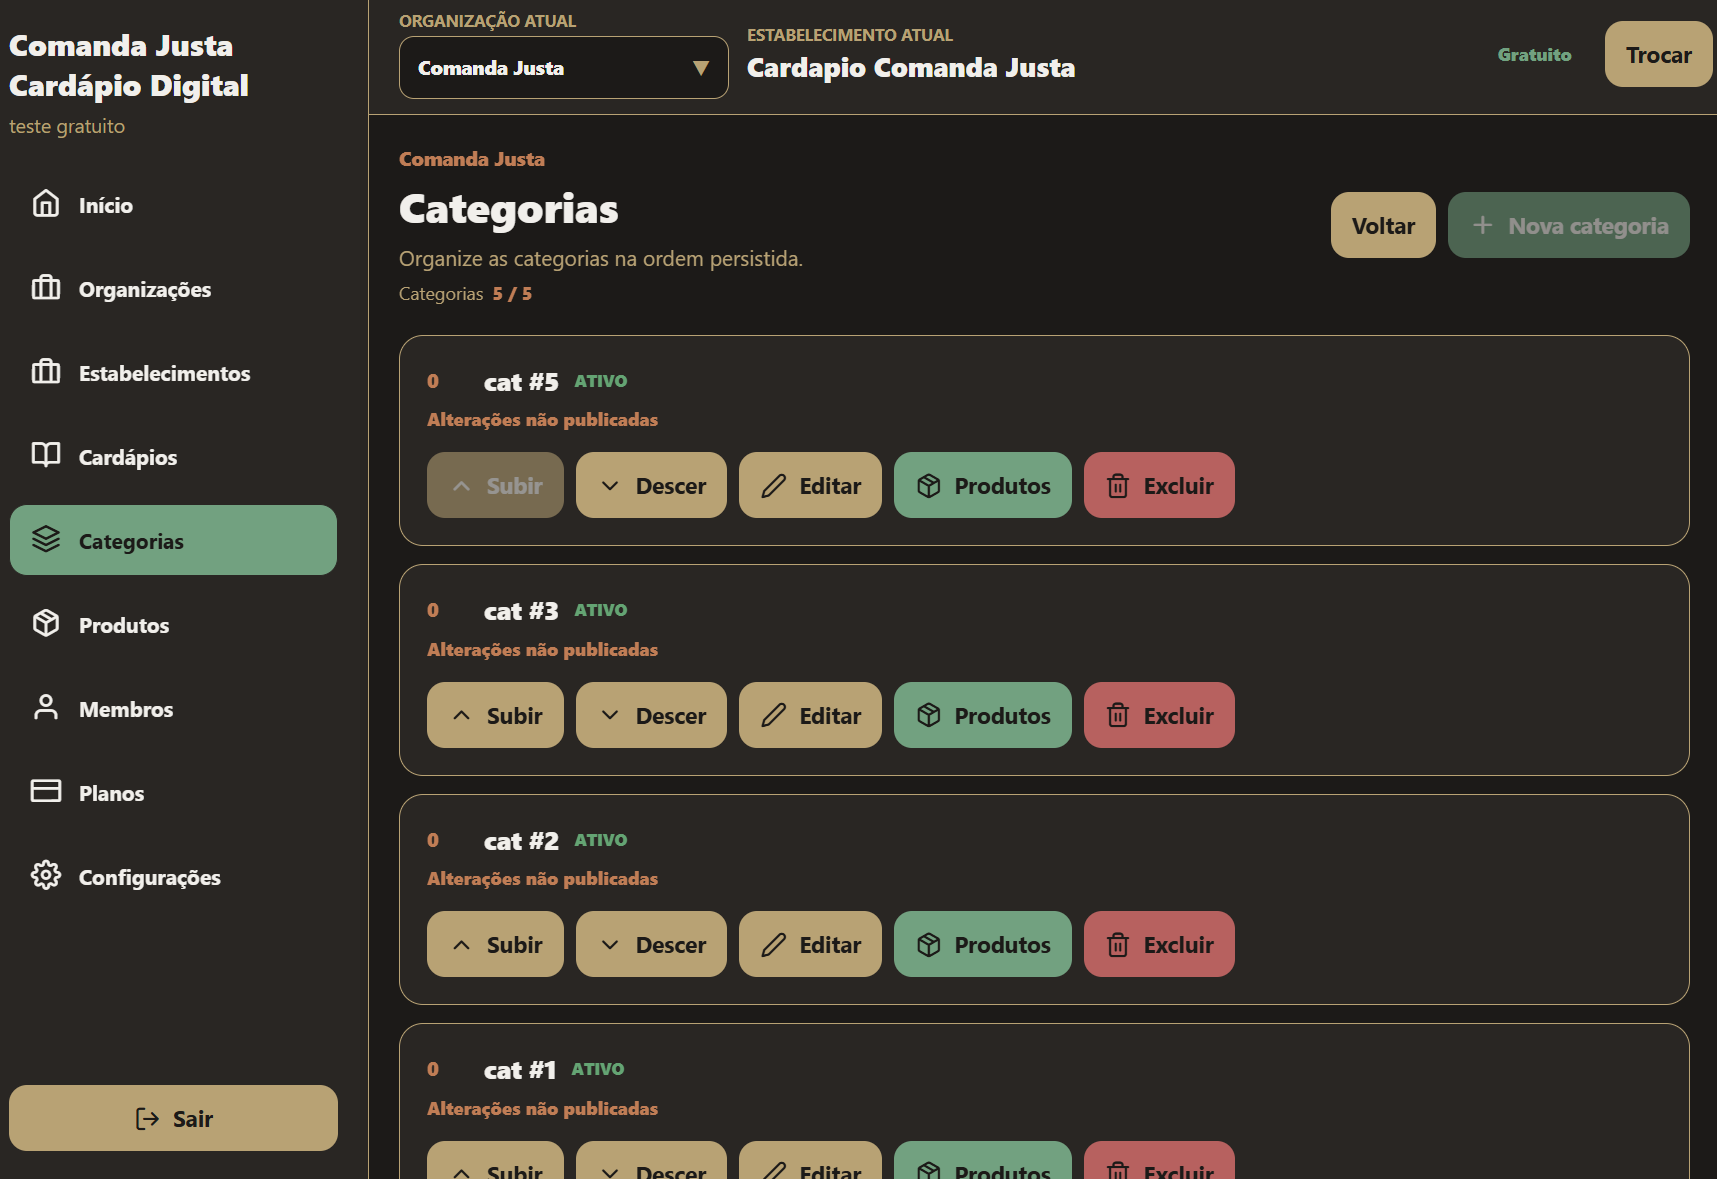Go to Organizações in the sidebar
1717x1179 pixels.
click(173, 289)
